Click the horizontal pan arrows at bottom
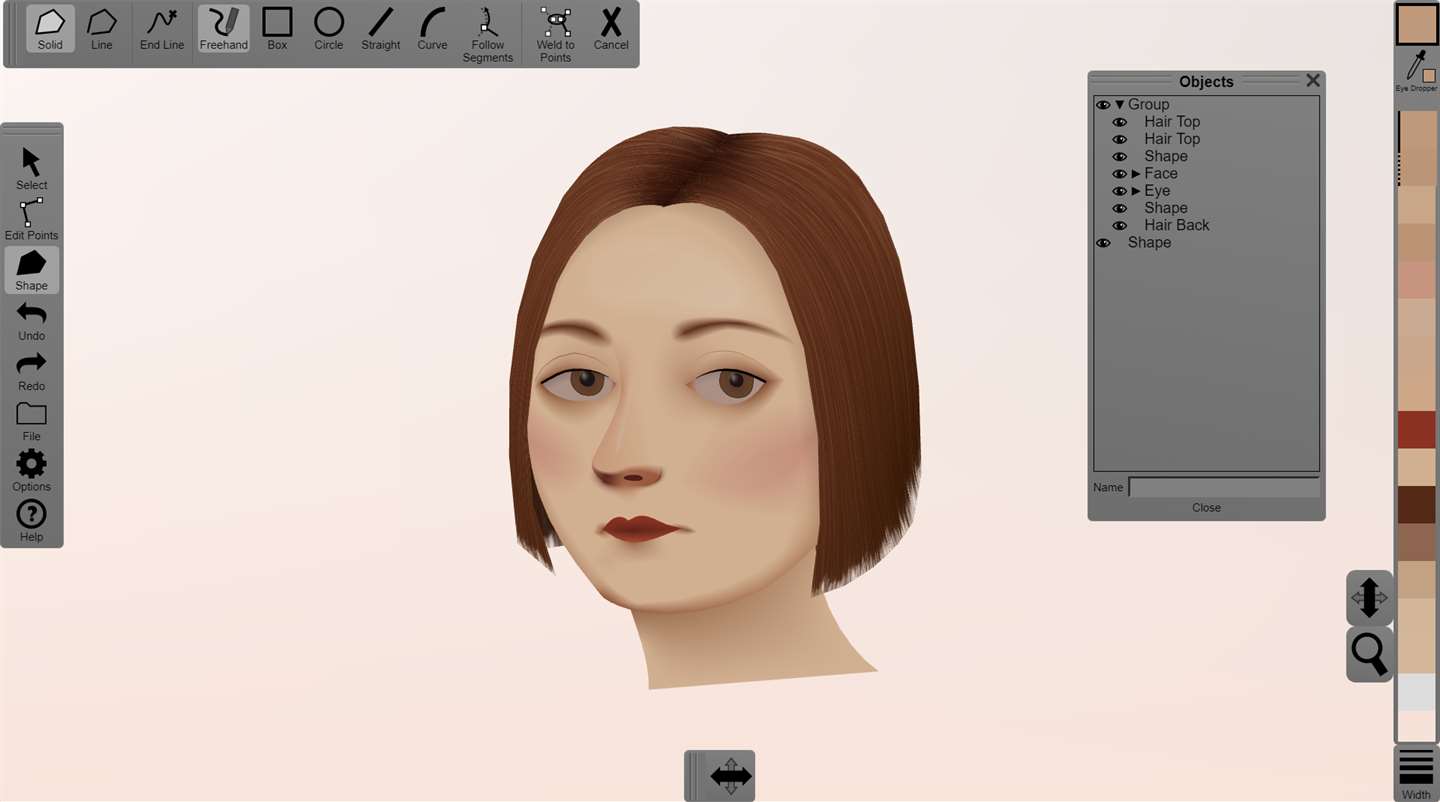 tap(730, 776)
